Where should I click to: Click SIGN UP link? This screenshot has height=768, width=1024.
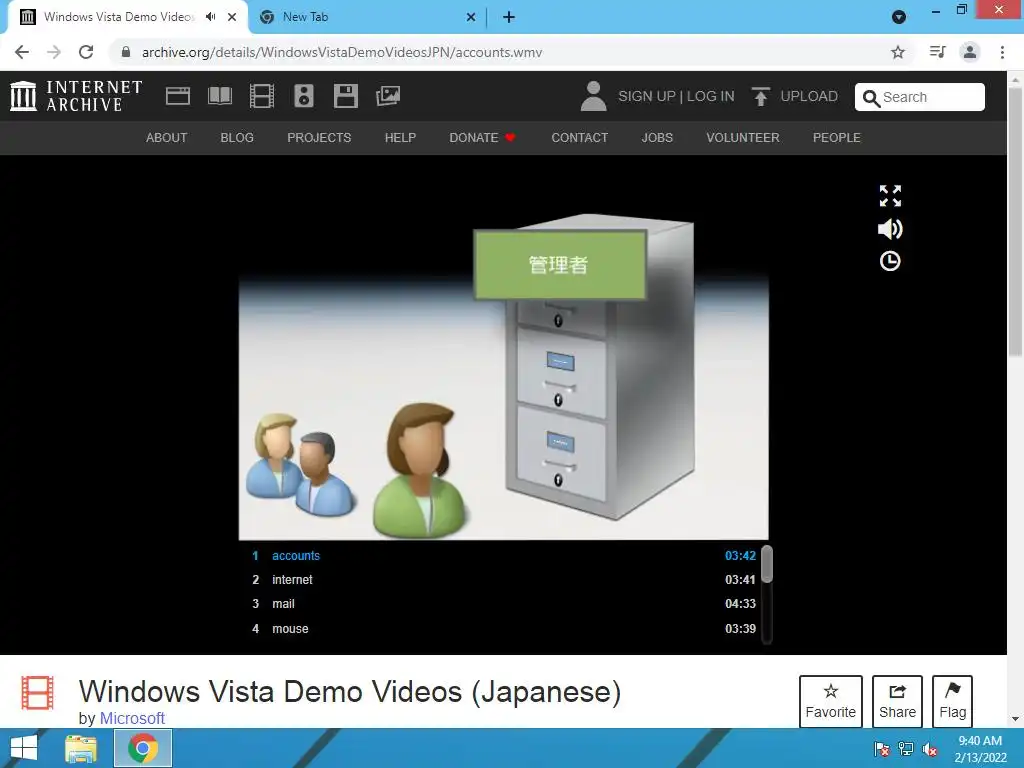tap(647, 97)
